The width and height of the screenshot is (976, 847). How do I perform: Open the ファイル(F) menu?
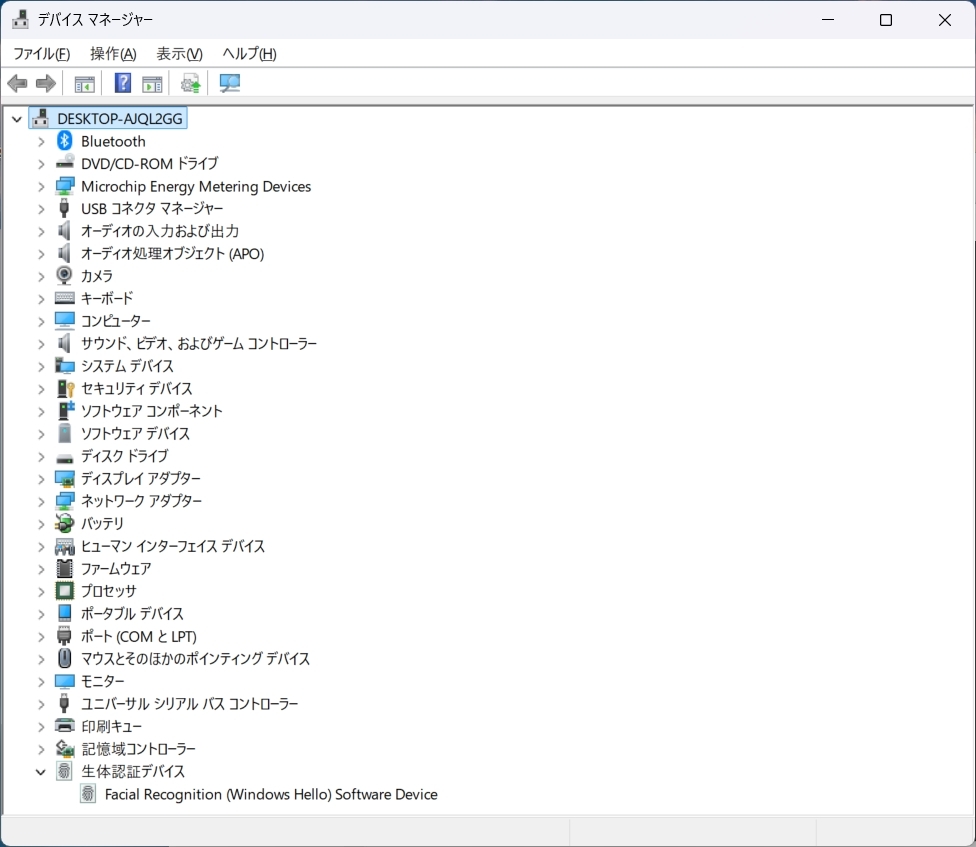point(41,54)
